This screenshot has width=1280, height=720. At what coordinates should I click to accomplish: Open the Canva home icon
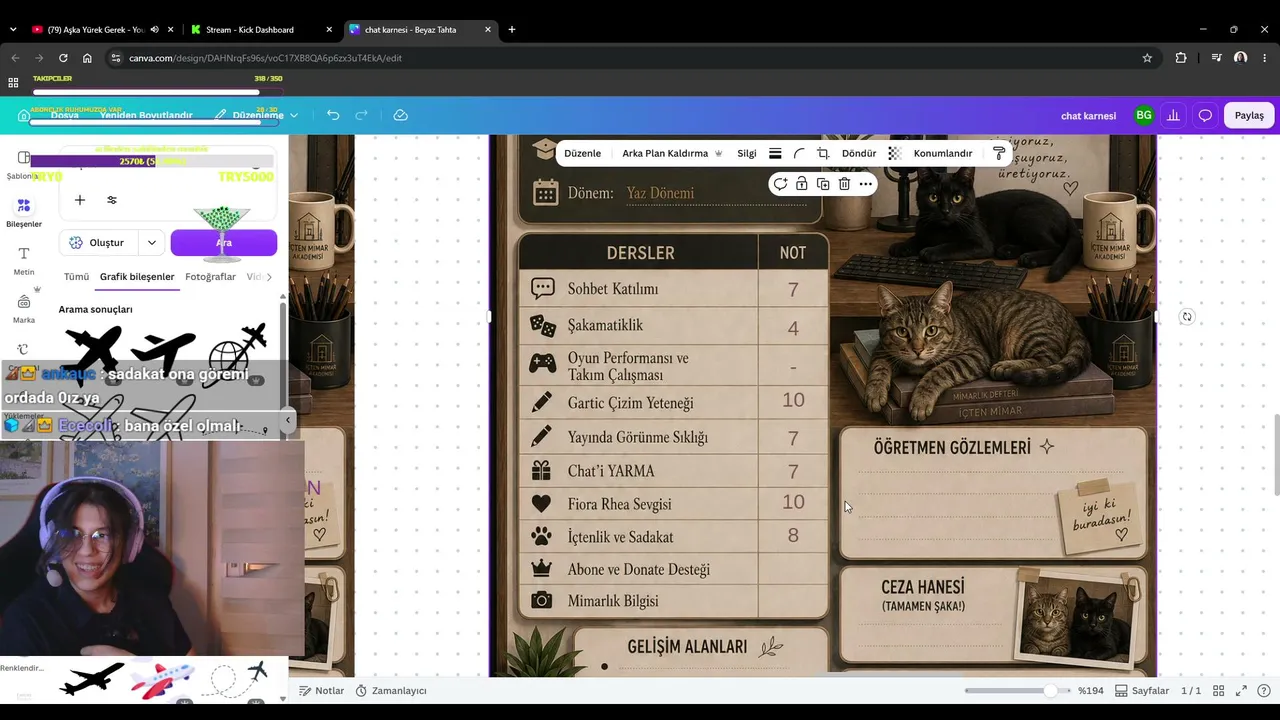(x=24, y=115)
